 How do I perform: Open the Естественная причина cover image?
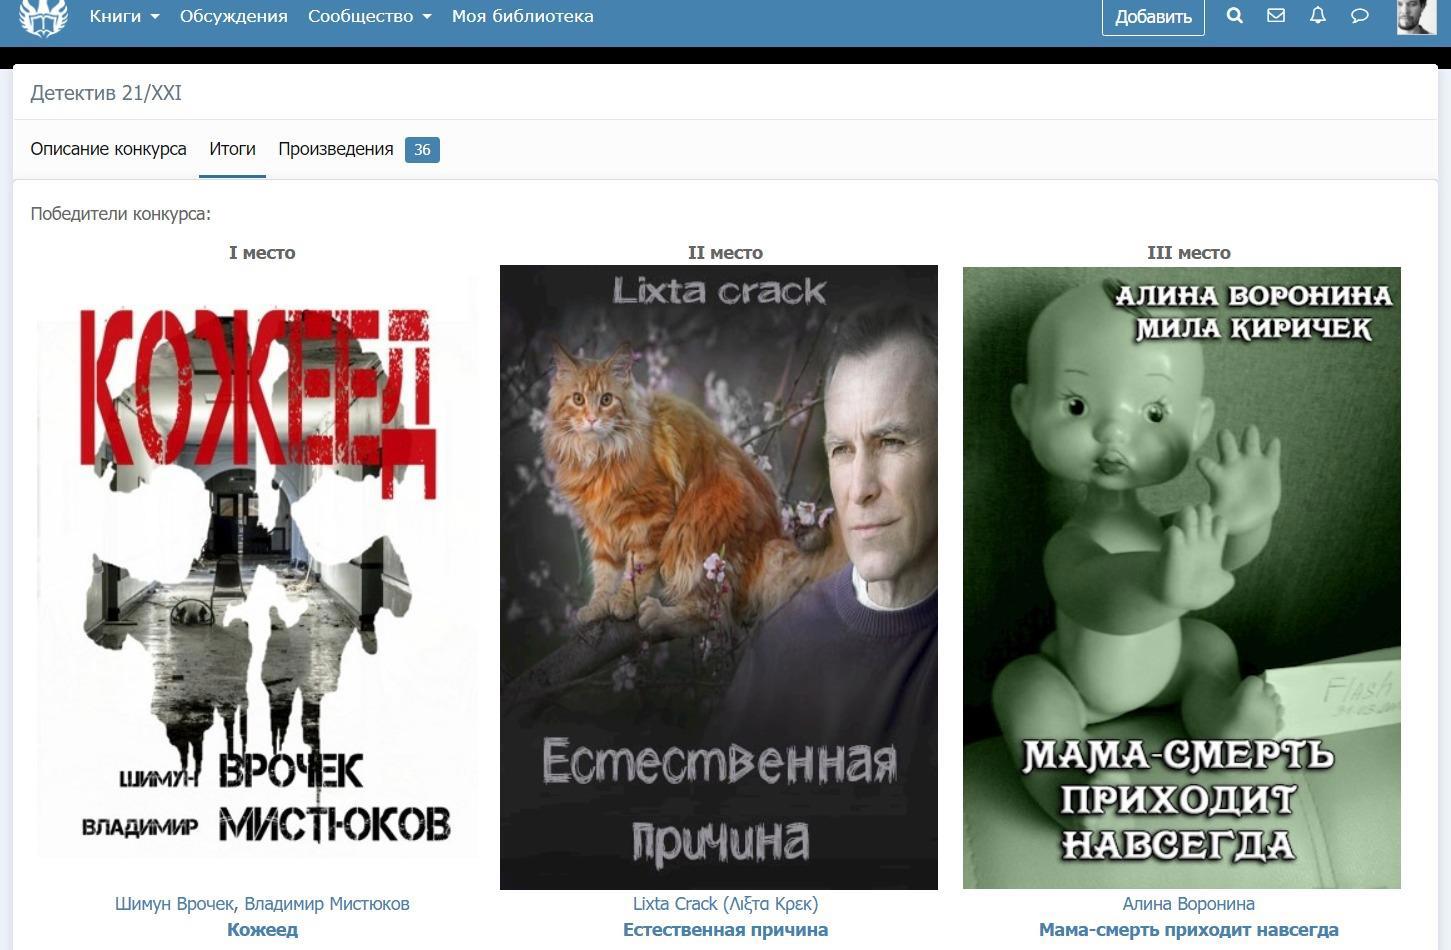(x=718, y=577)
